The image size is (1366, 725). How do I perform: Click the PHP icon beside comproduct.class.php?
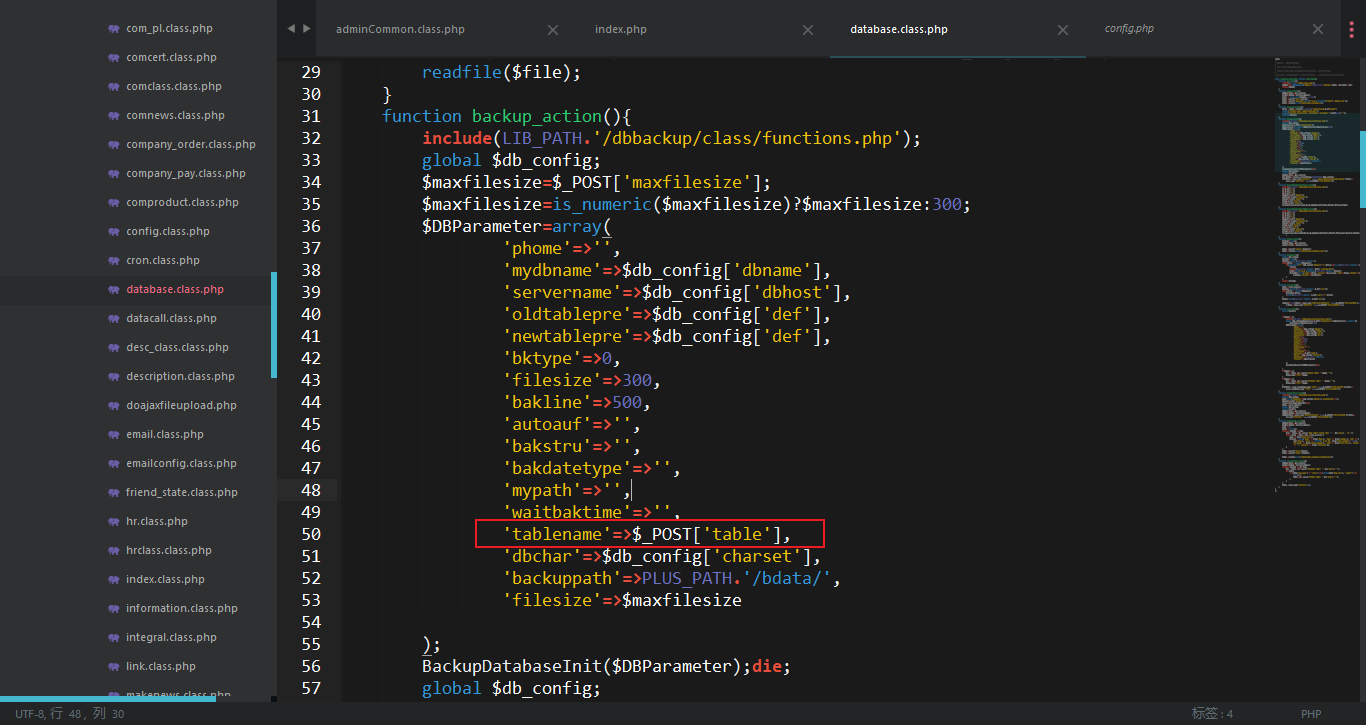coord(113,203)
